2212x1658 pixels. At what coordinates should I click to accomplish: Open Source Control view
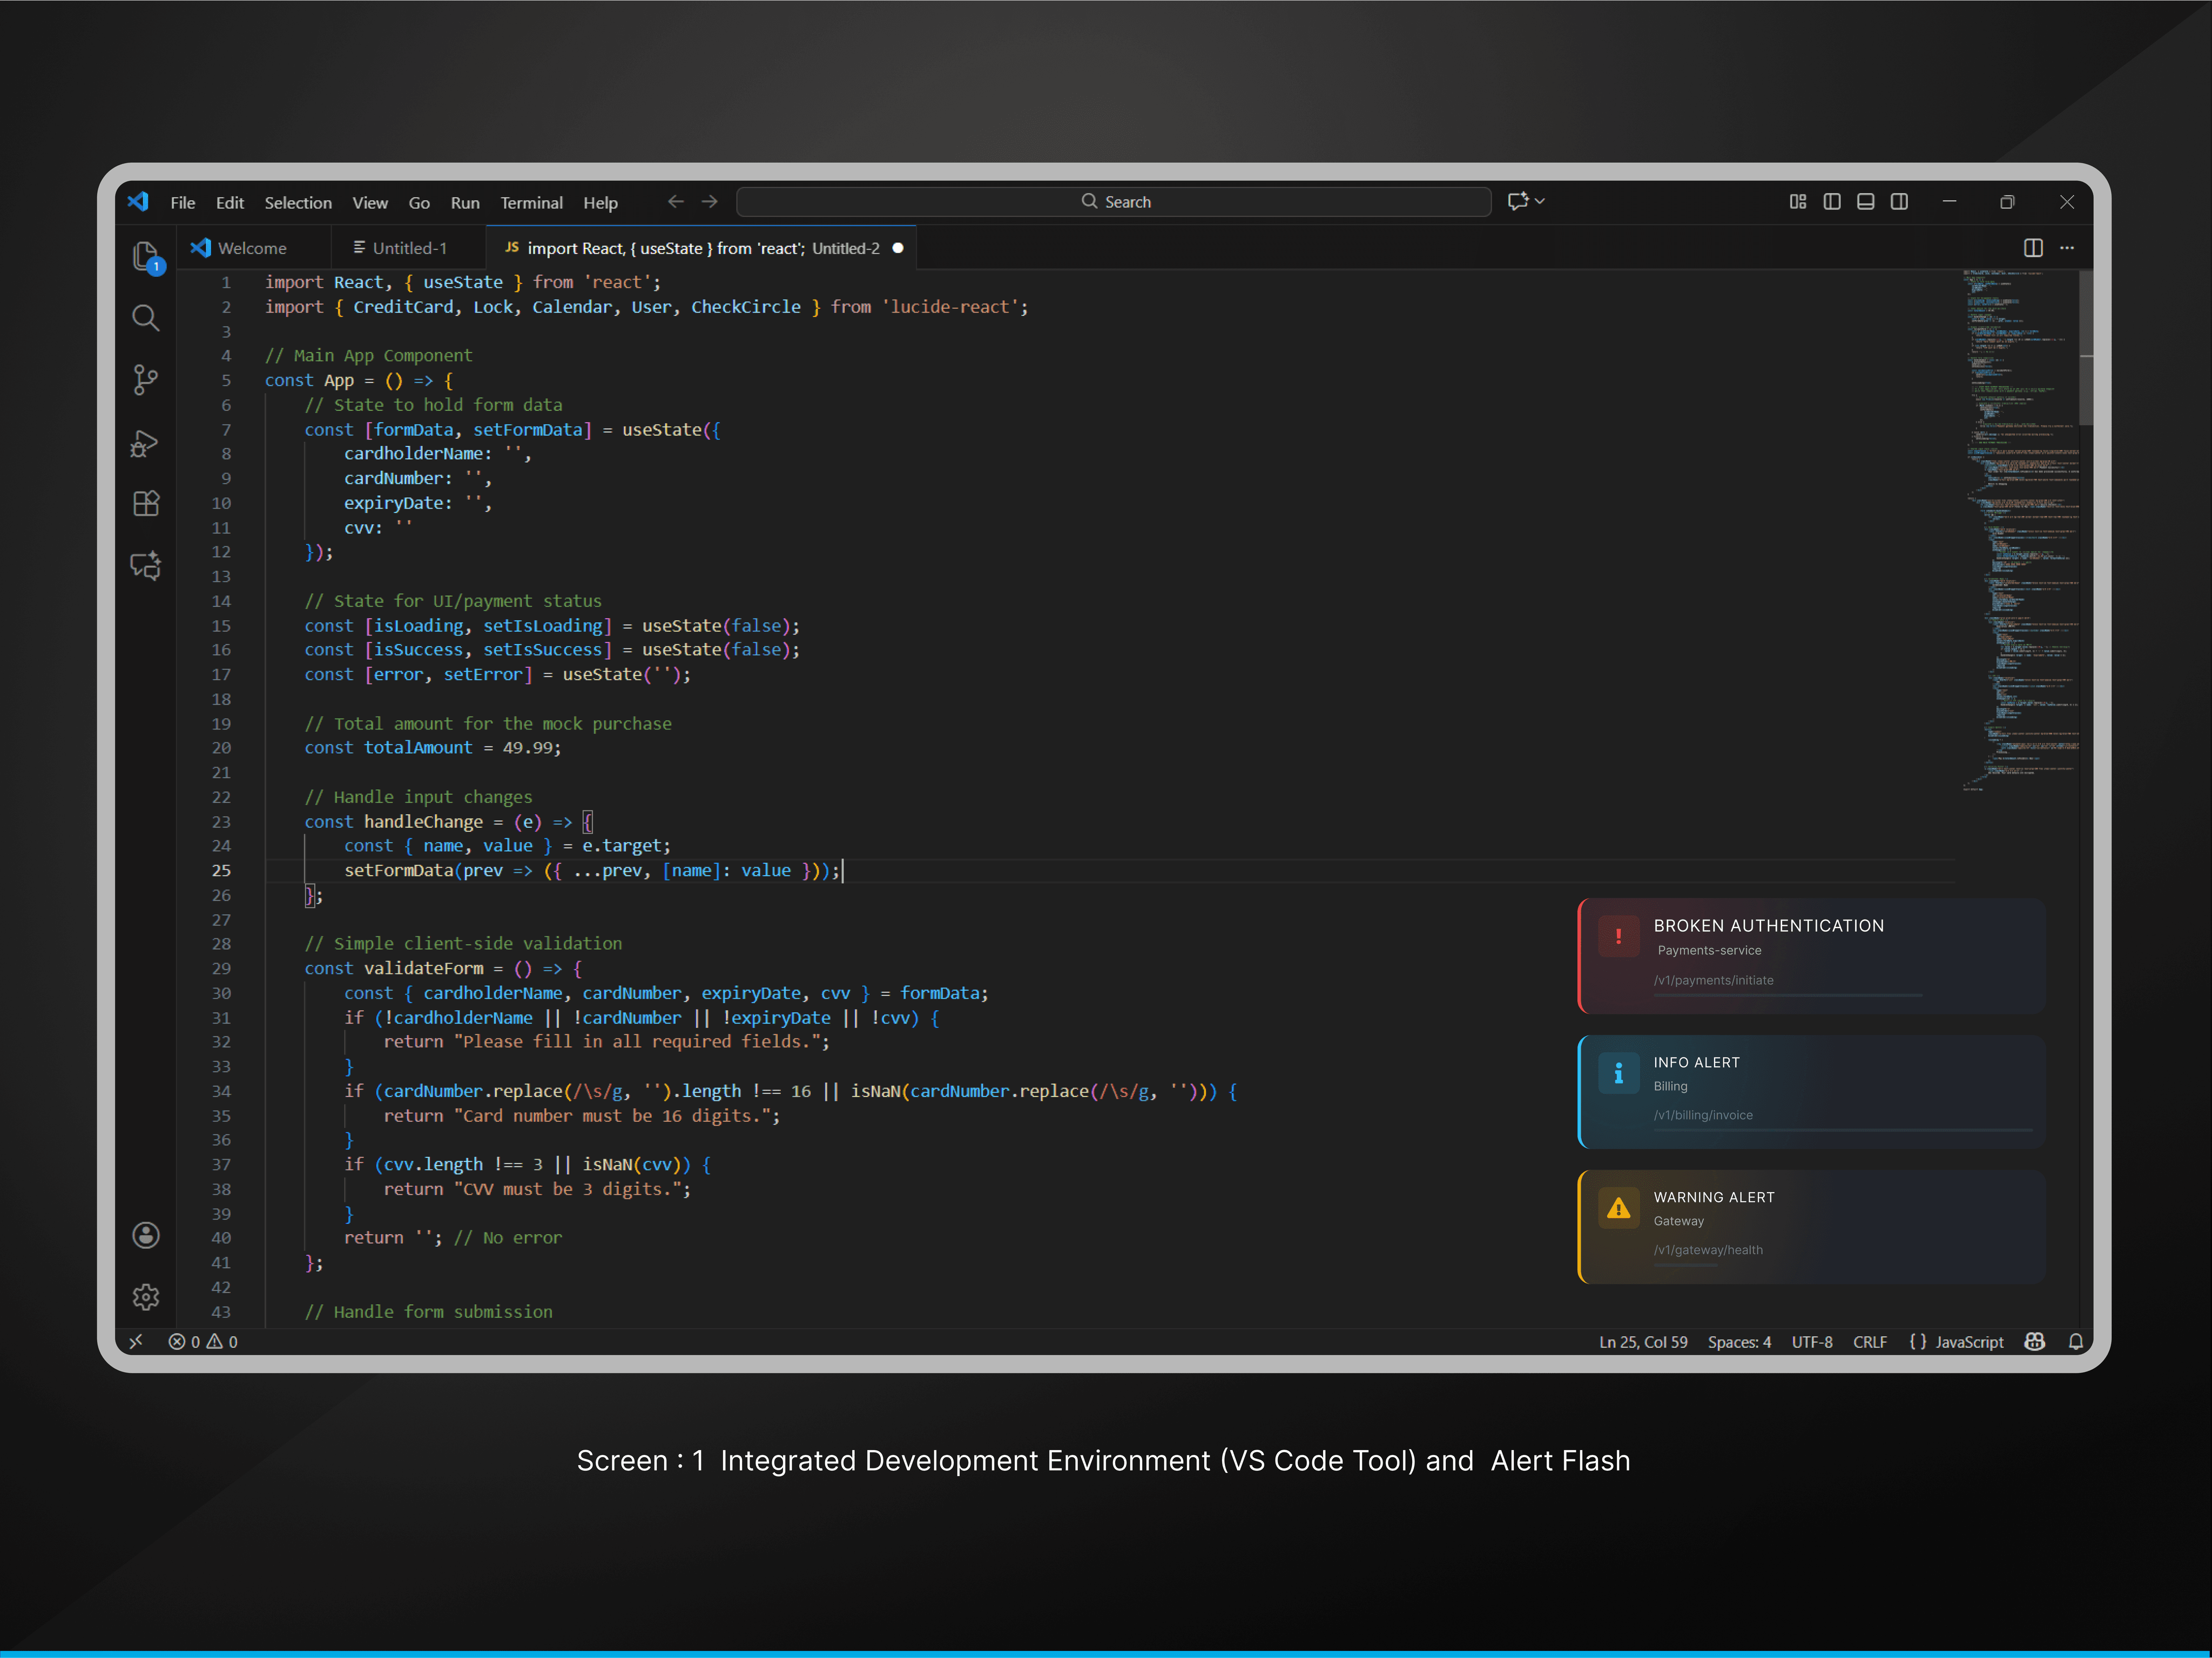(x=146, y=380)
